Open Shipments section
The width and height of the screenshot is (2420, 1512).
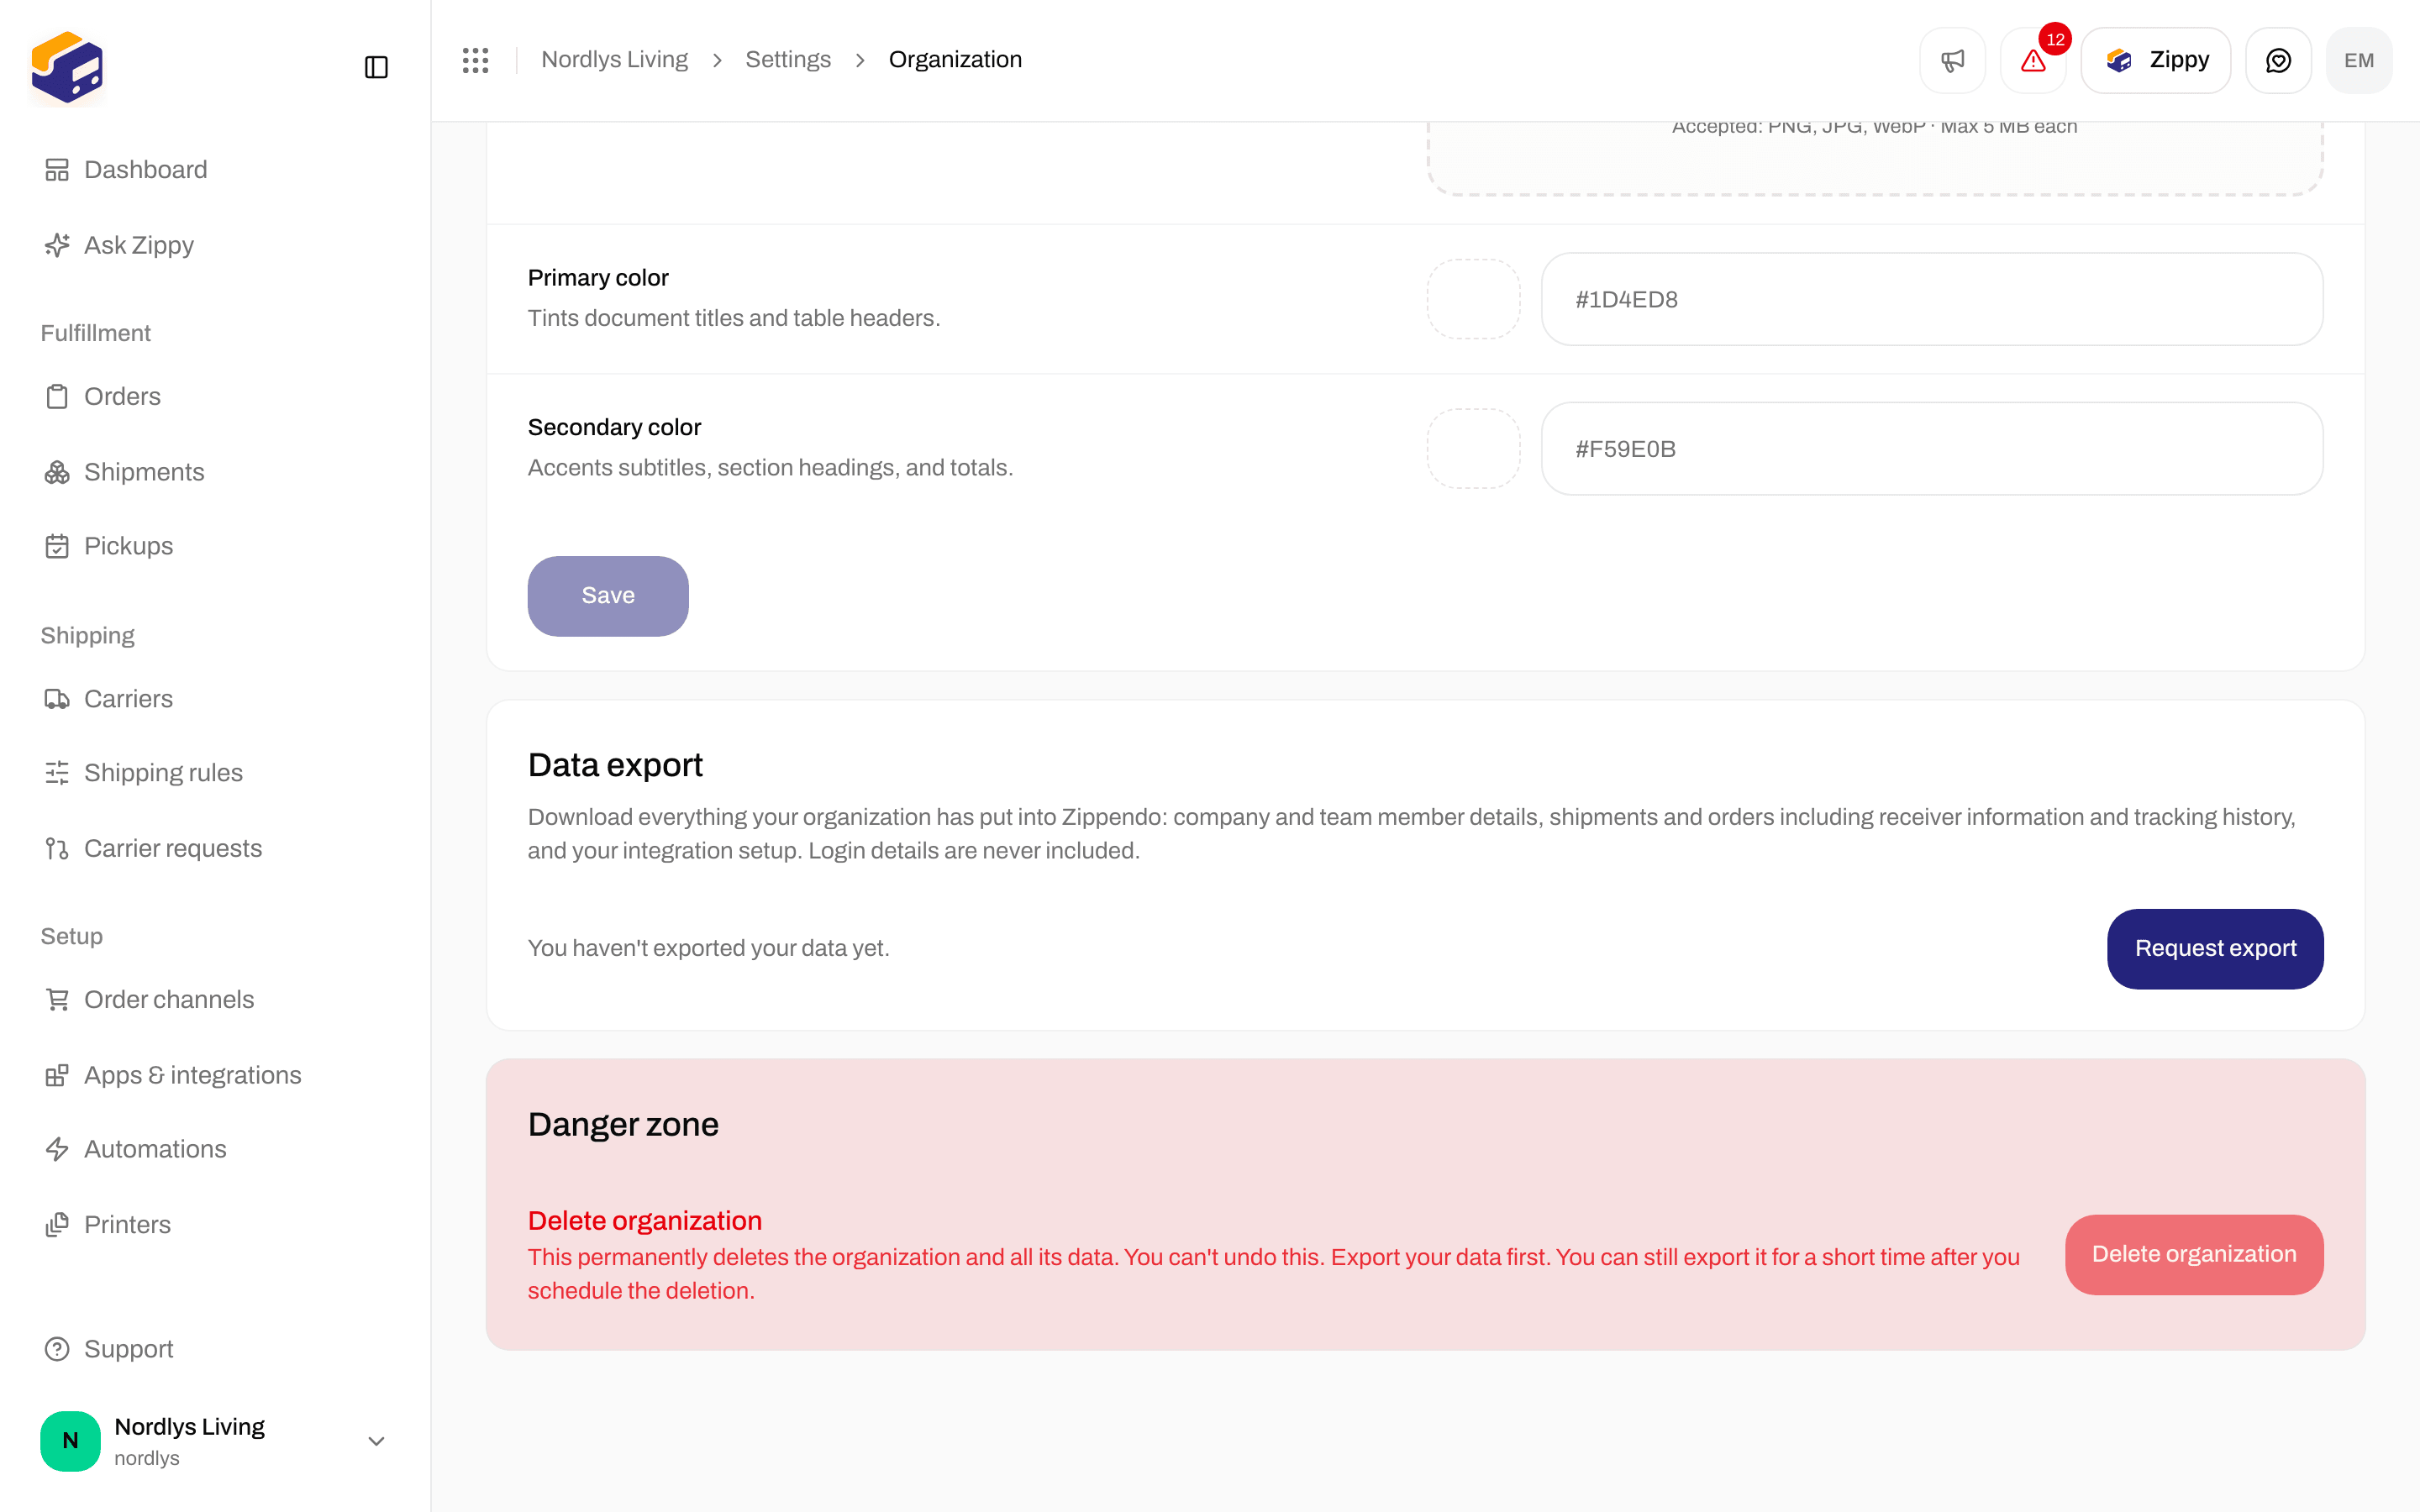[x=125, y=472]
